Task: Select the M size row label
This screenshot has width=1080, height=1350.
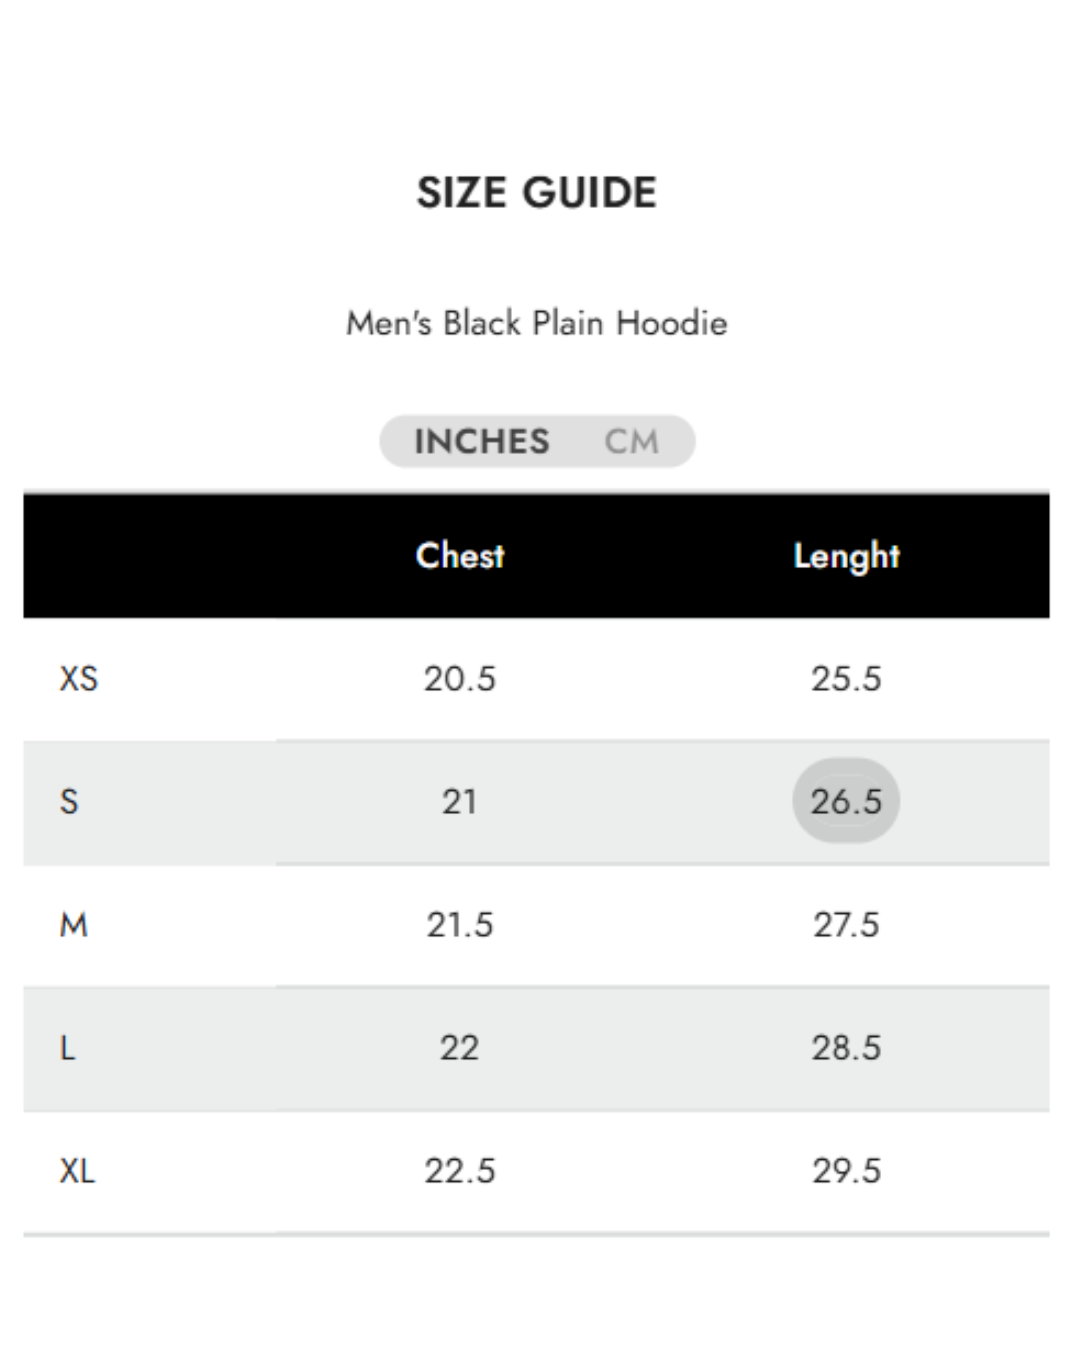Action: pos(74,925)
